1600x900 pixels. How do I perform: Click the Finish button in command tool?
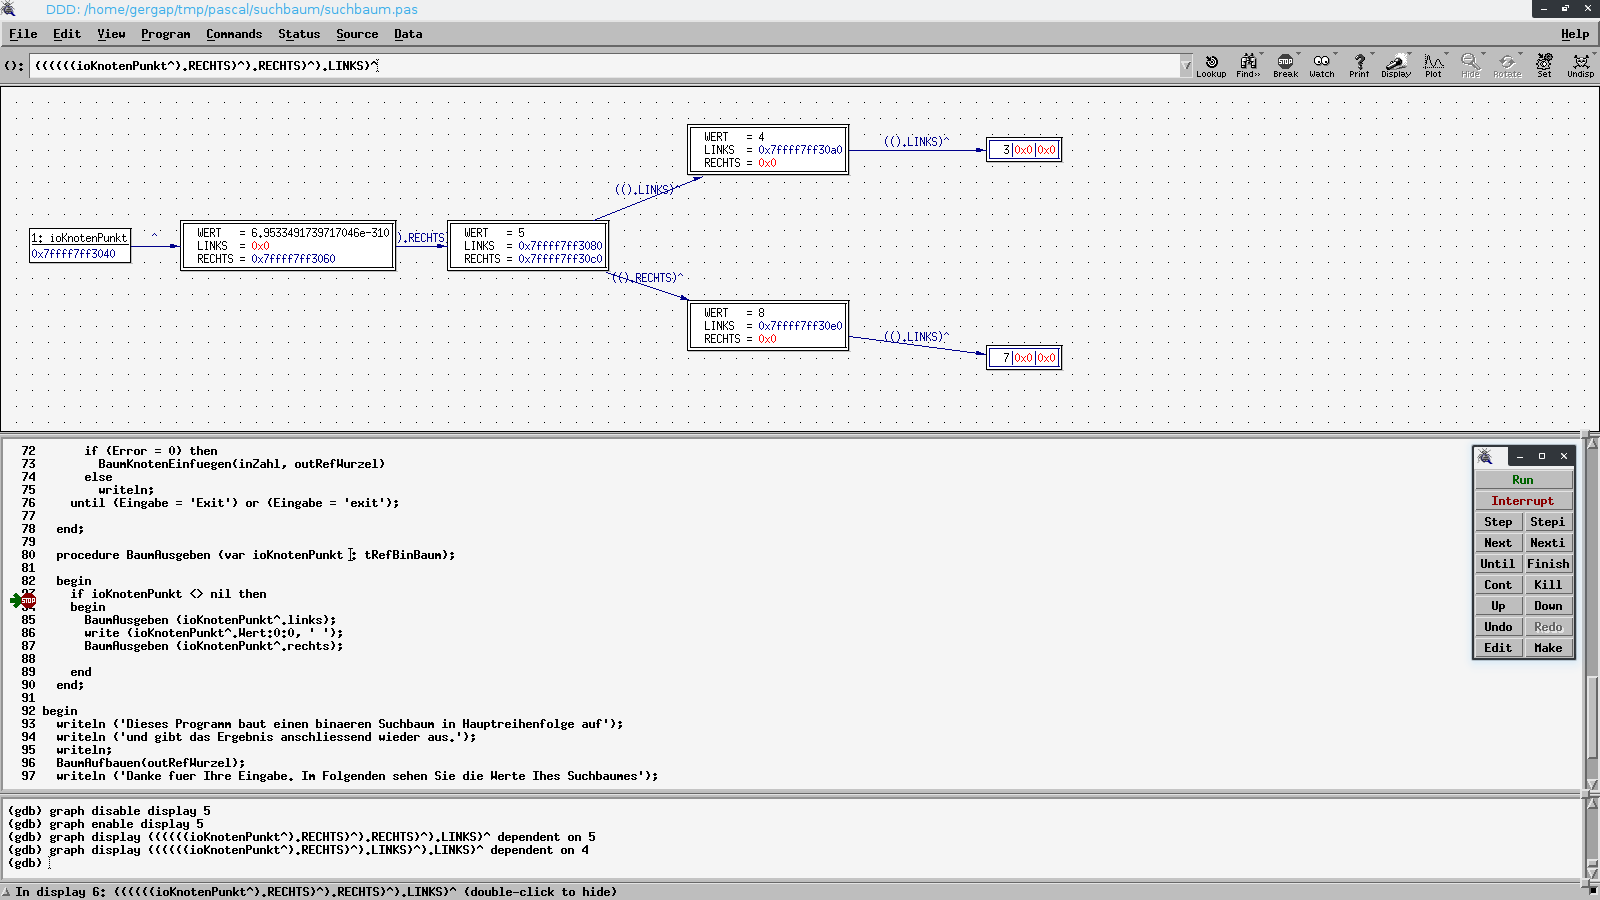click(x=1548, y=564)
